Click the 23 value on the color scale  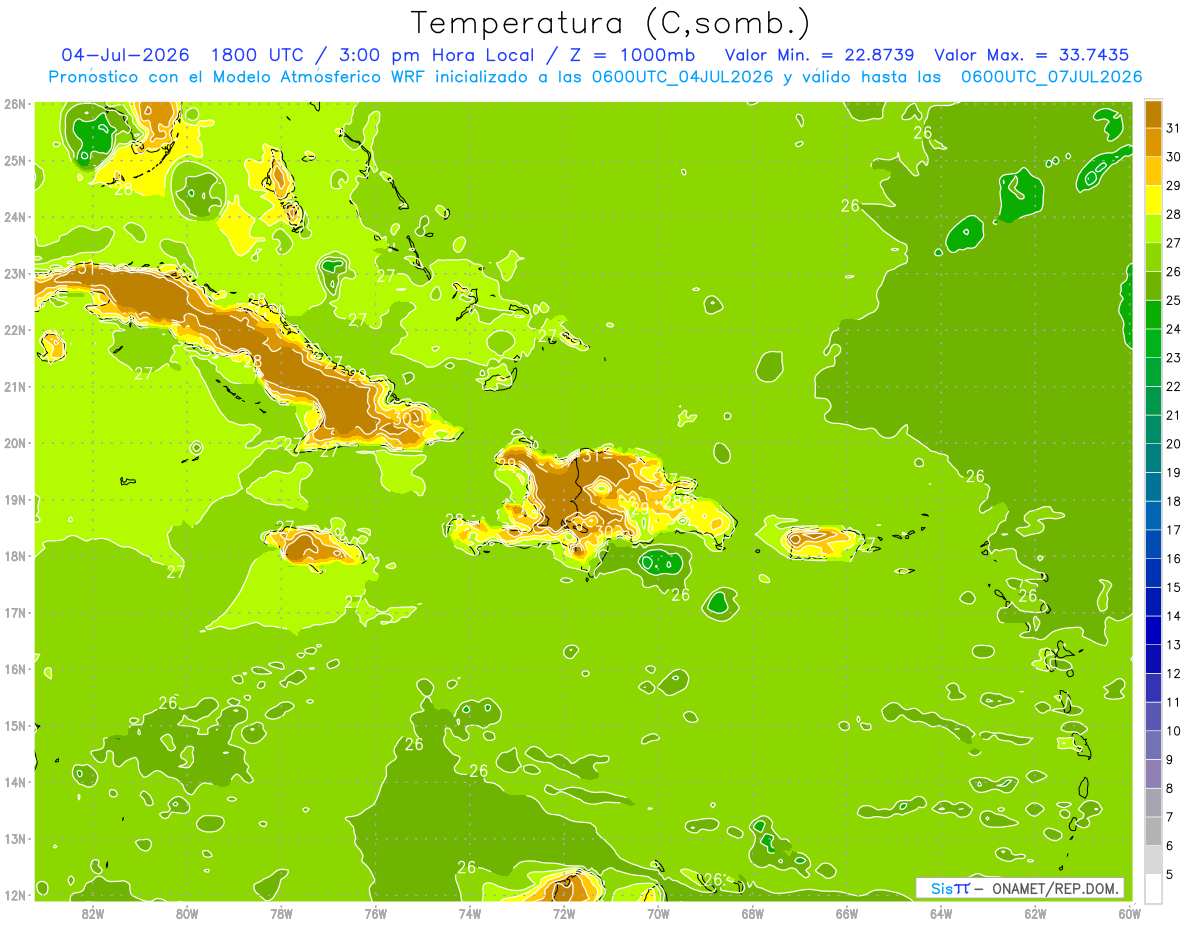[1174, 357]
